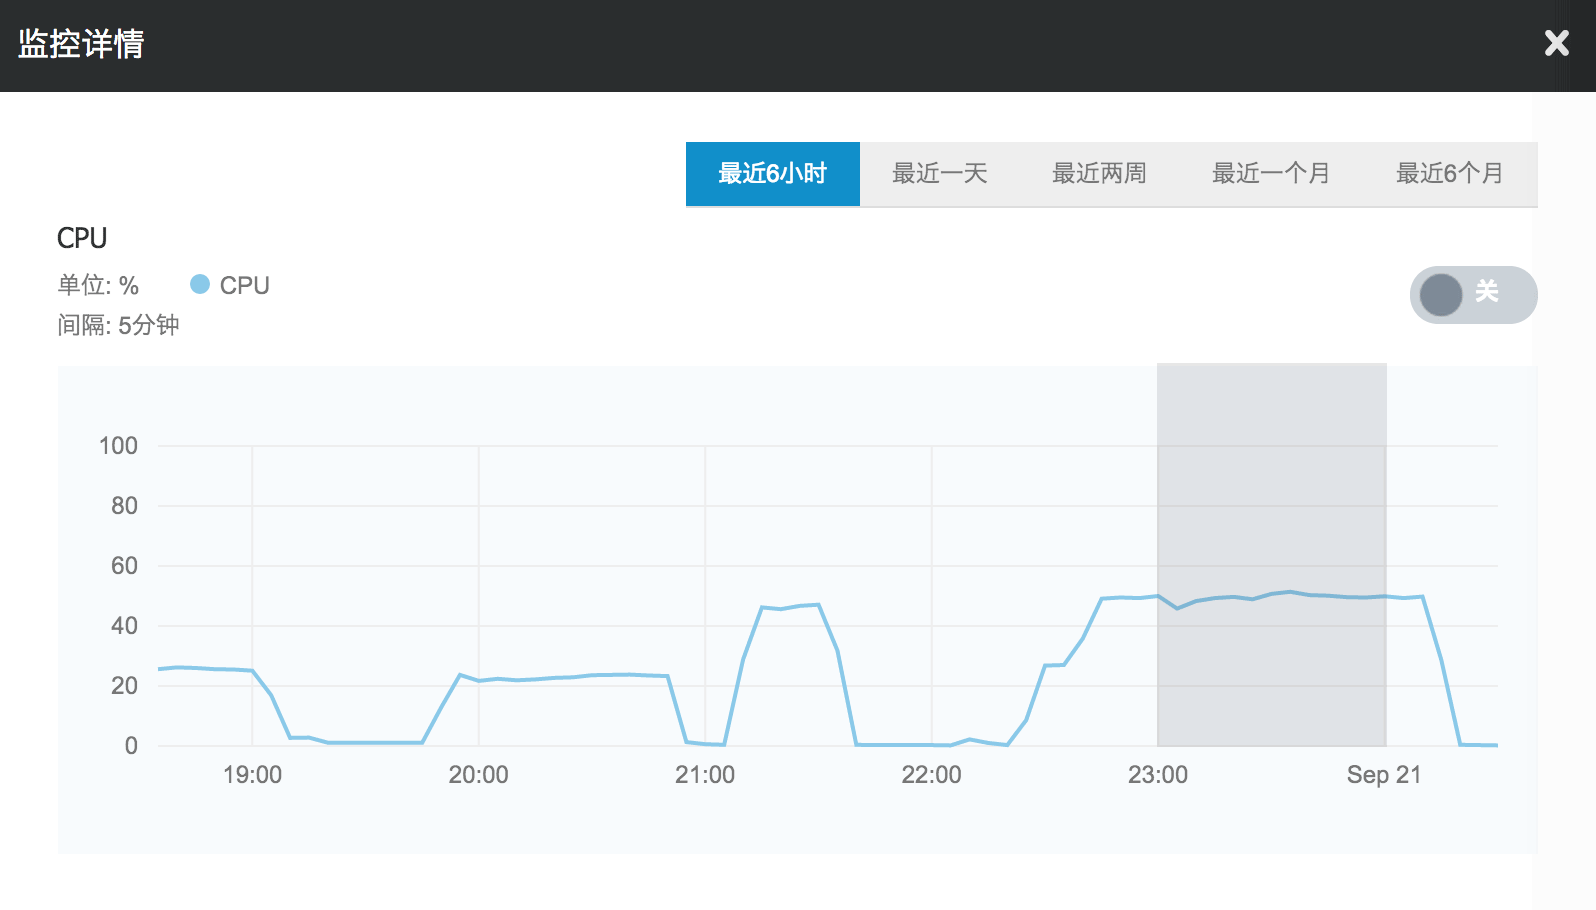This screenshot has height=910, width=1596.
Task: Choose the 最近6个月 tab
Action: 1449,174
